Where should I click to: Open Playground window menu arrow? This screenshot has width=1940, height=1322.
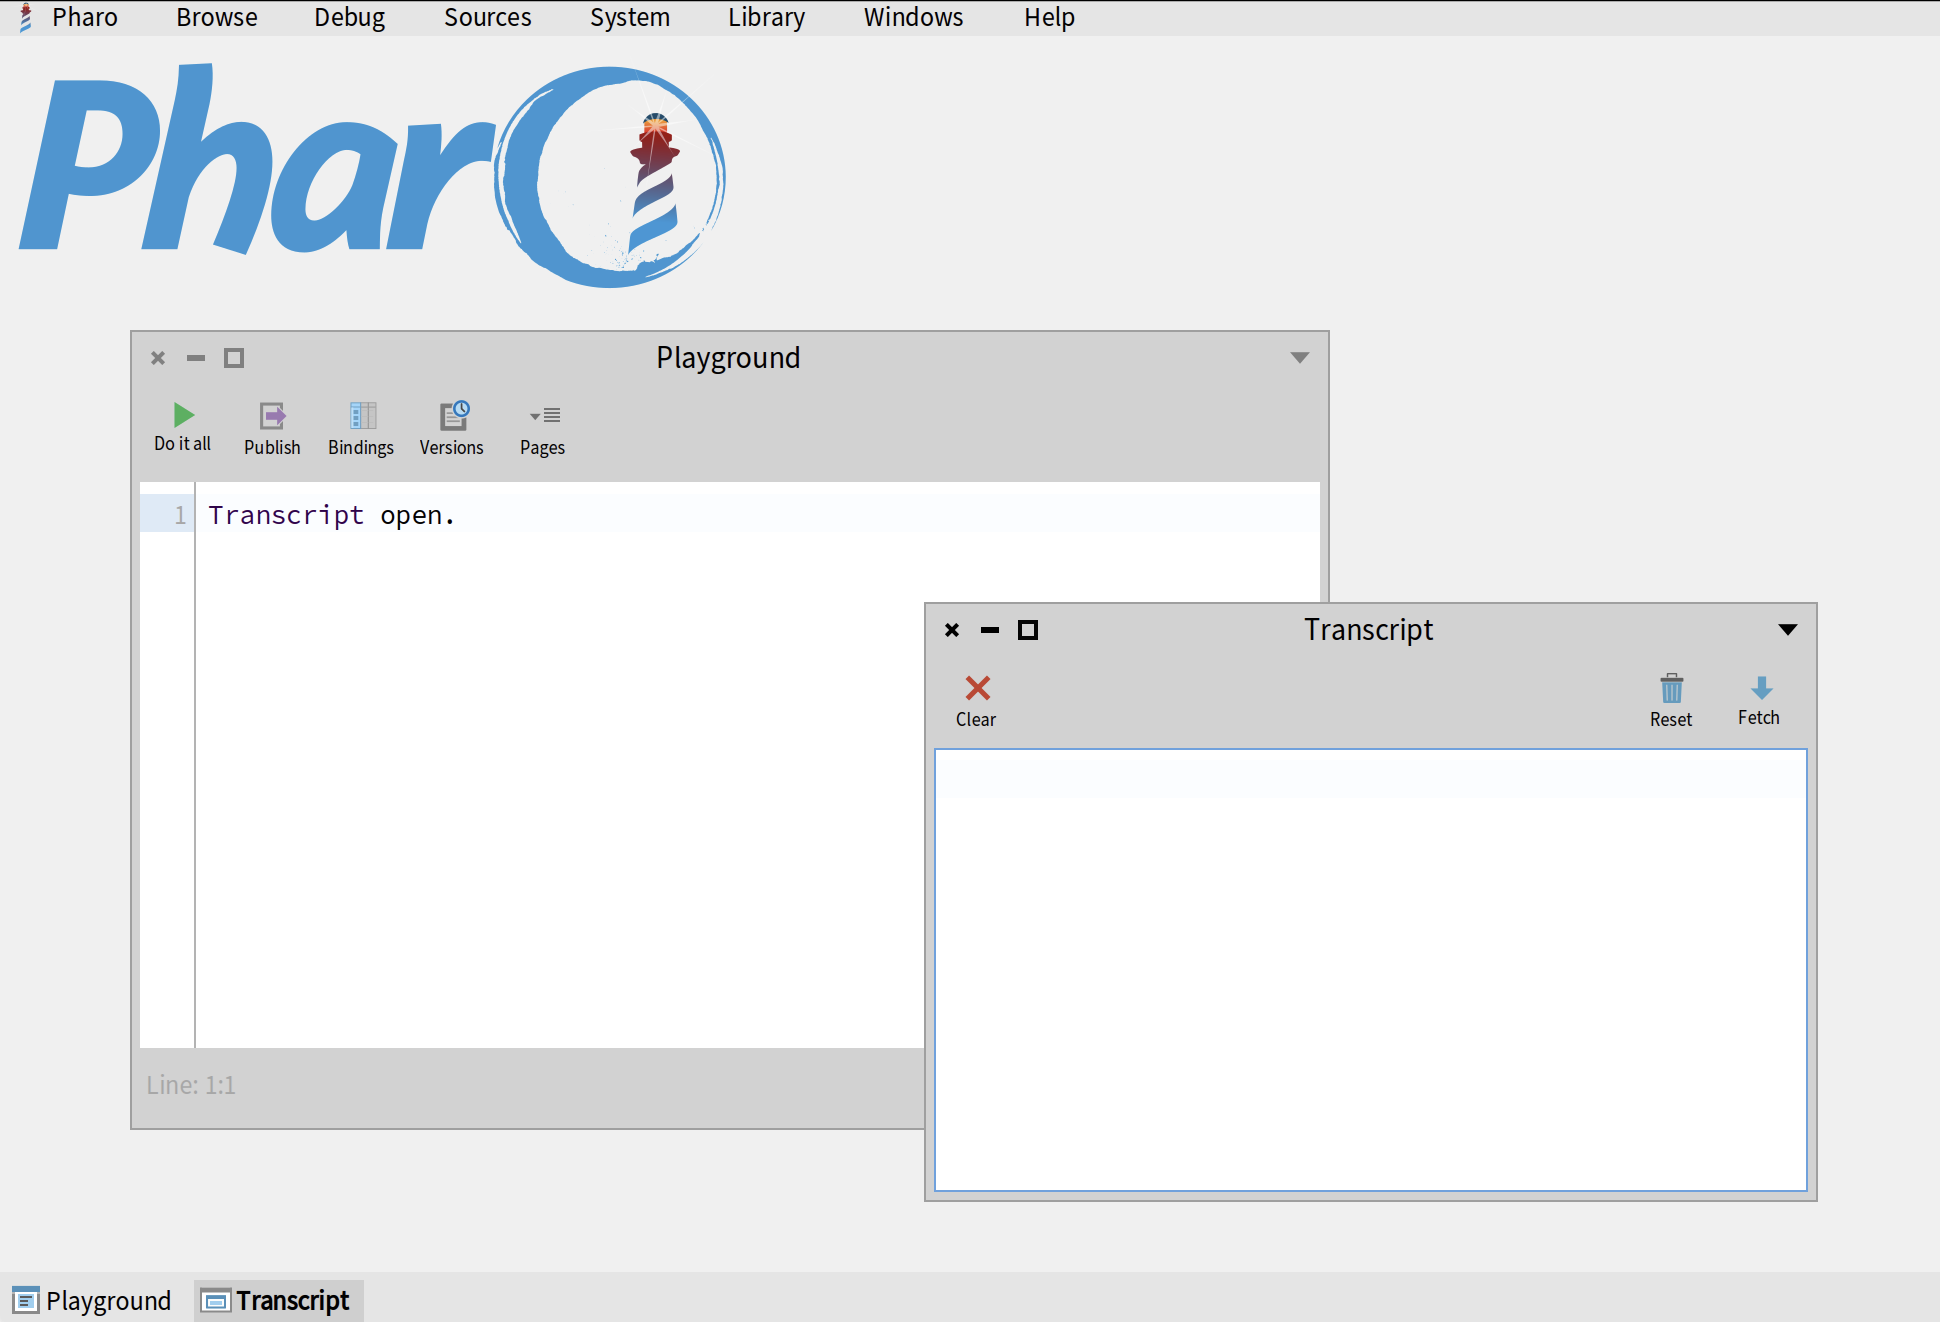pyautogui.click(x=1299, y=358)
